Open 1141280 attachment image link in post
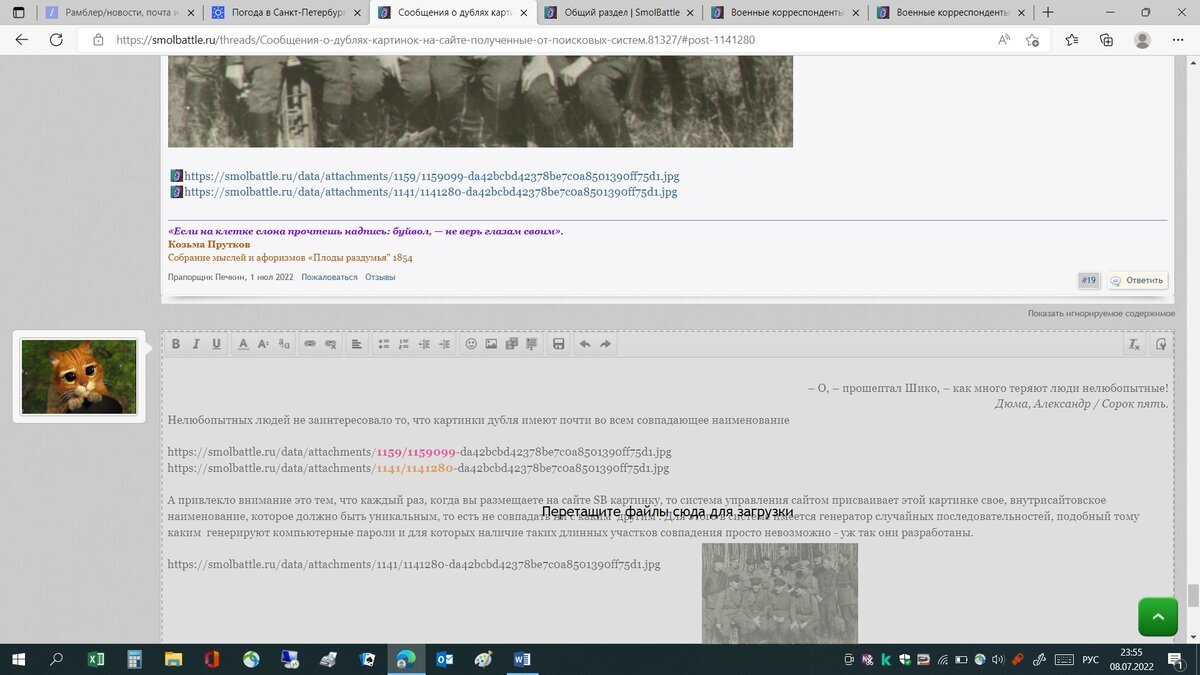 coord(431,192)
